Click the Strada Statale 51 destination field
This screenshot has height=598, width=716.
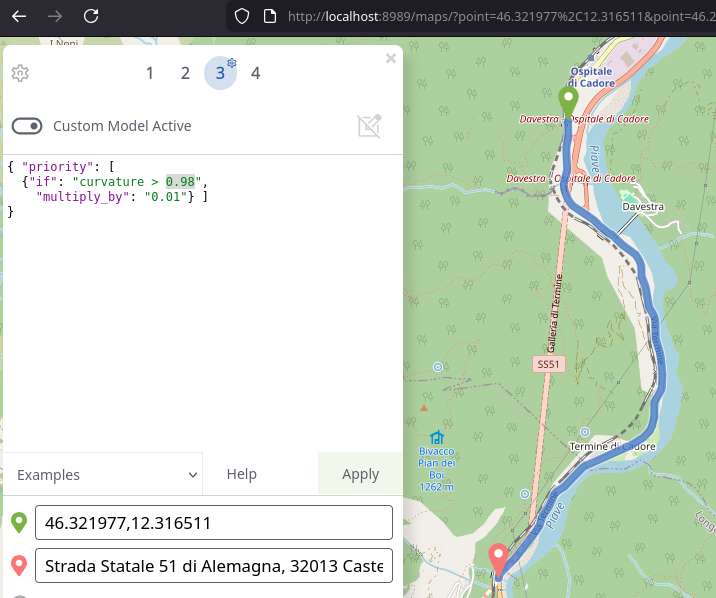coord(213,566)
